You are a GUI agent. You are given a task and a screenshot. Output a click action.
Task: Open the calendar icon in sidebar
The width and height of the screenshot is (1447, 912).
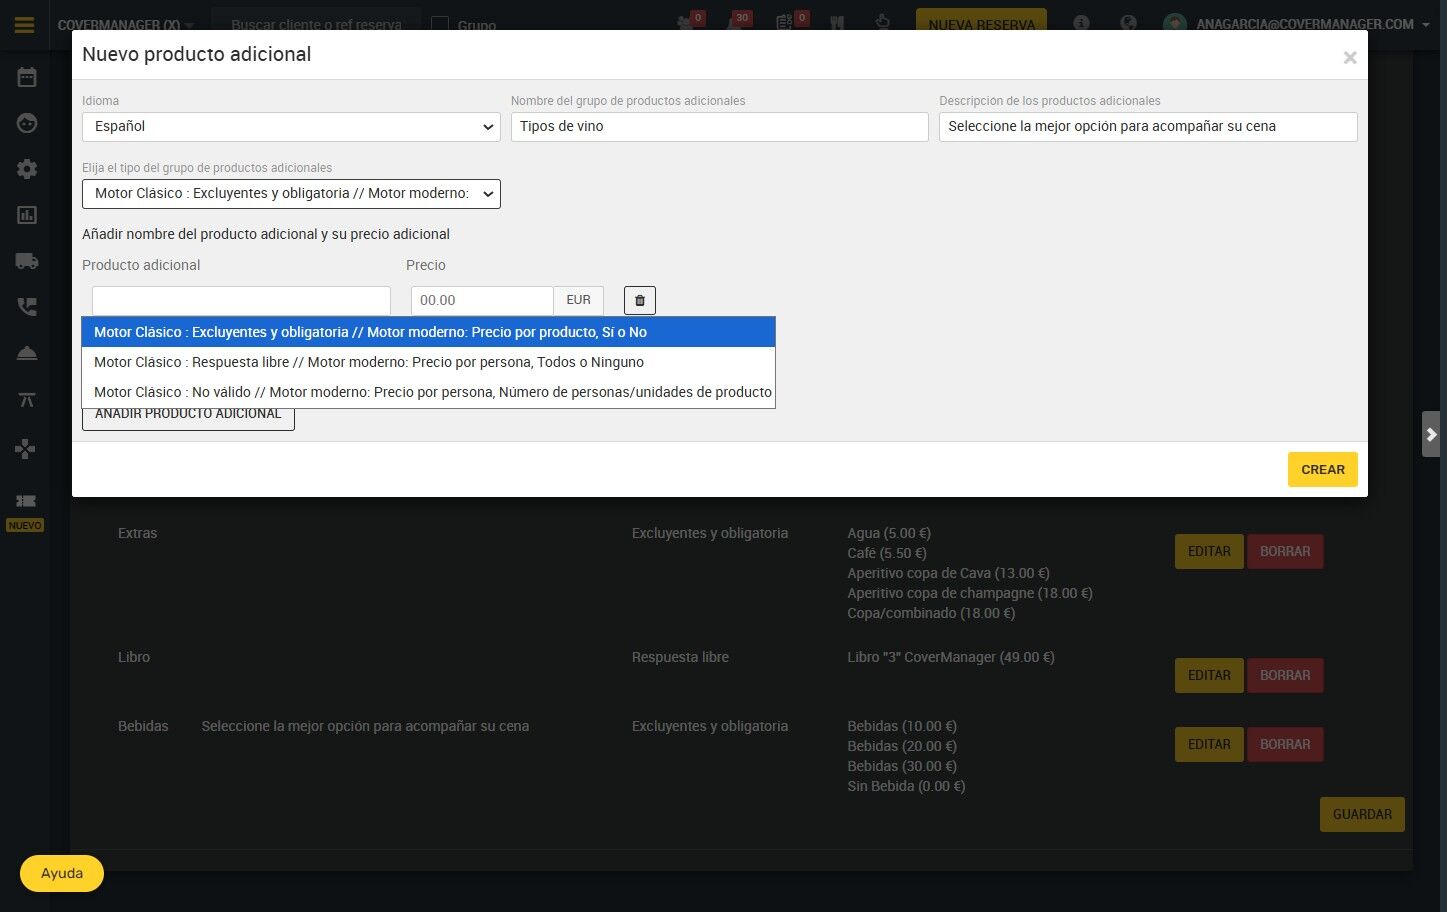pyautogui.click(x=27, y=77)
